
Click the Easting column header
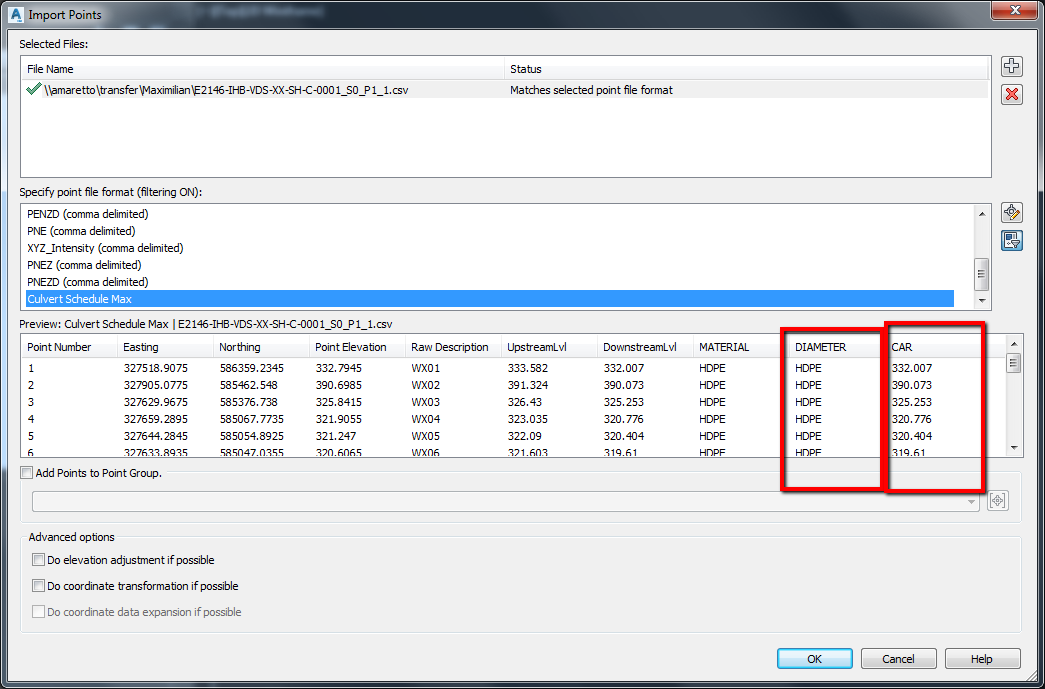click(165, 347)
